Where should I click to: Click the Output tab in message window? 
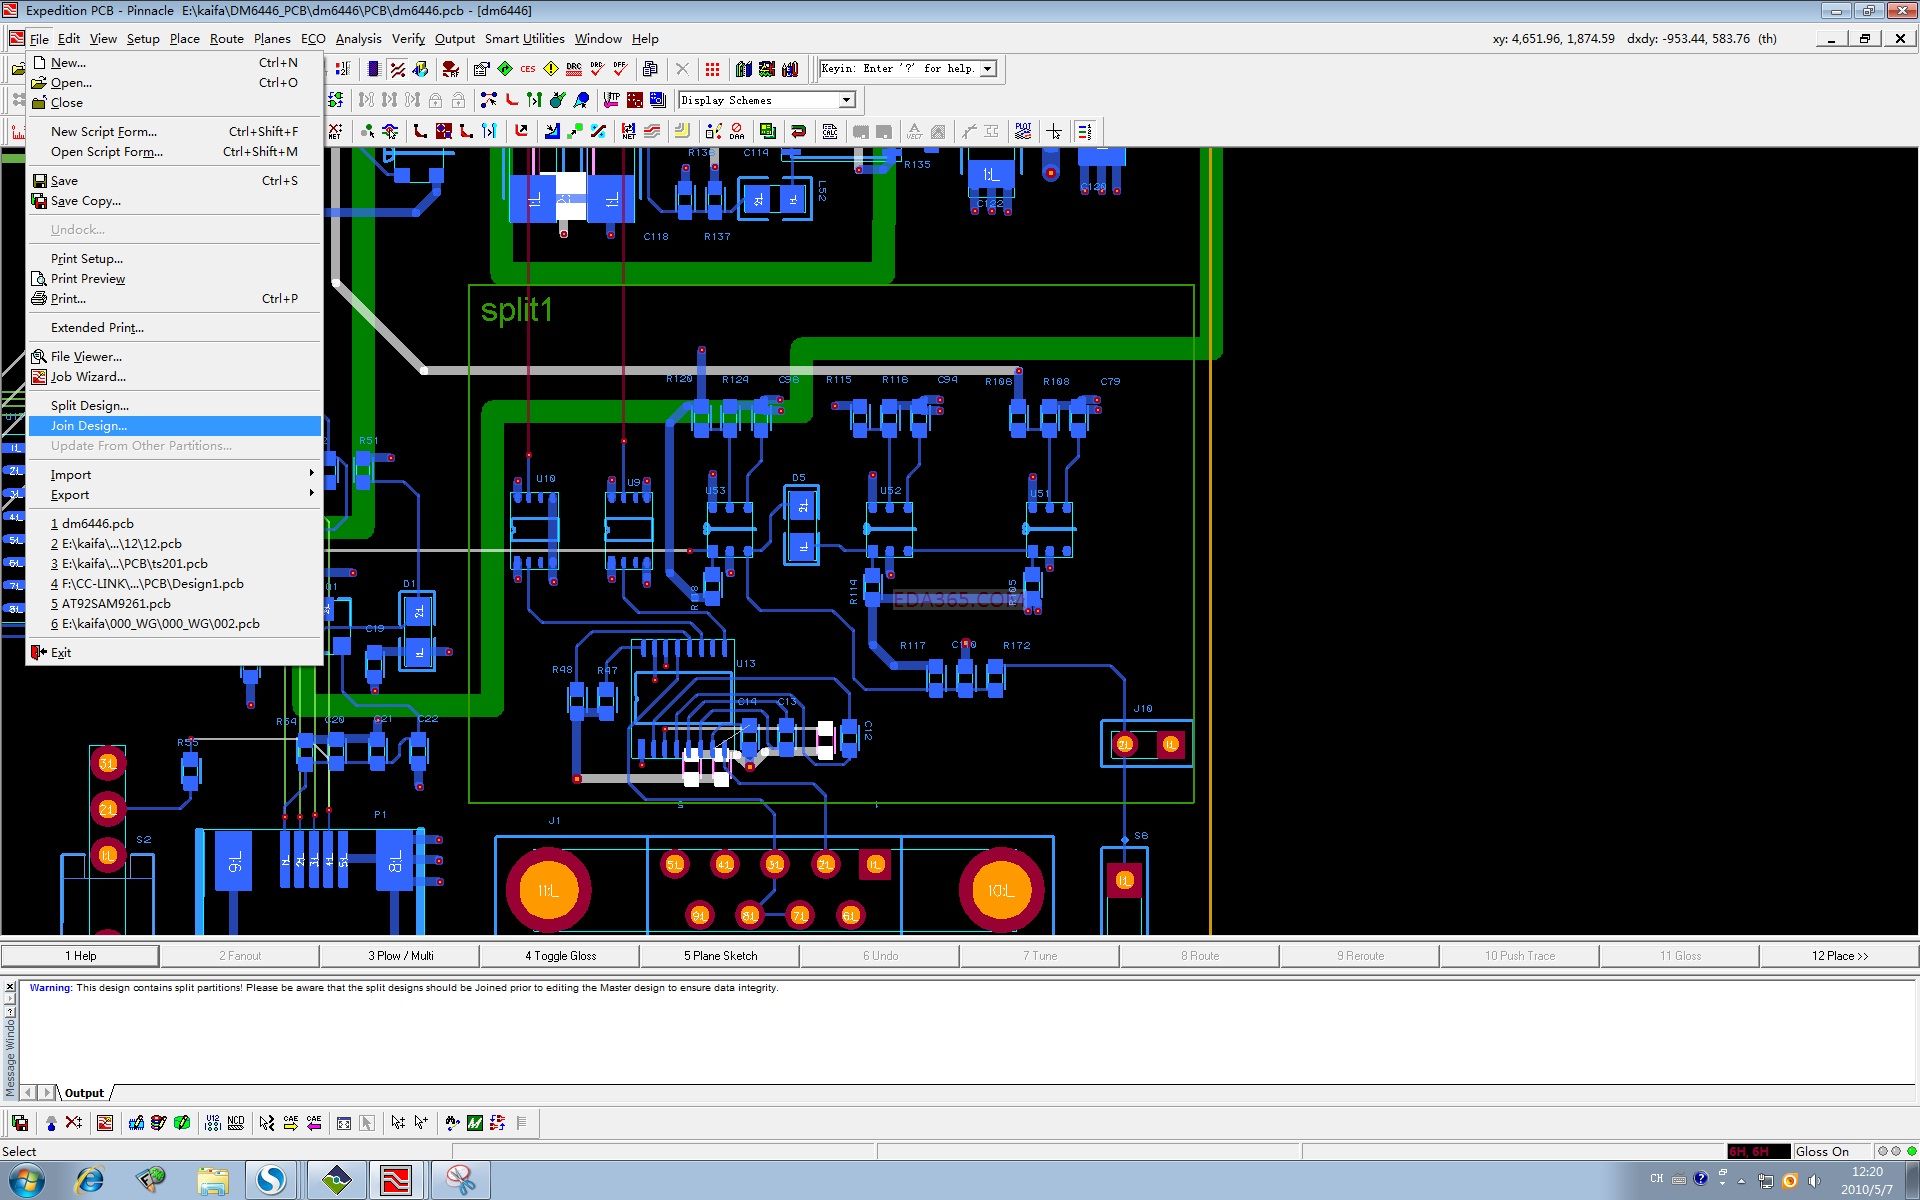84,1093
